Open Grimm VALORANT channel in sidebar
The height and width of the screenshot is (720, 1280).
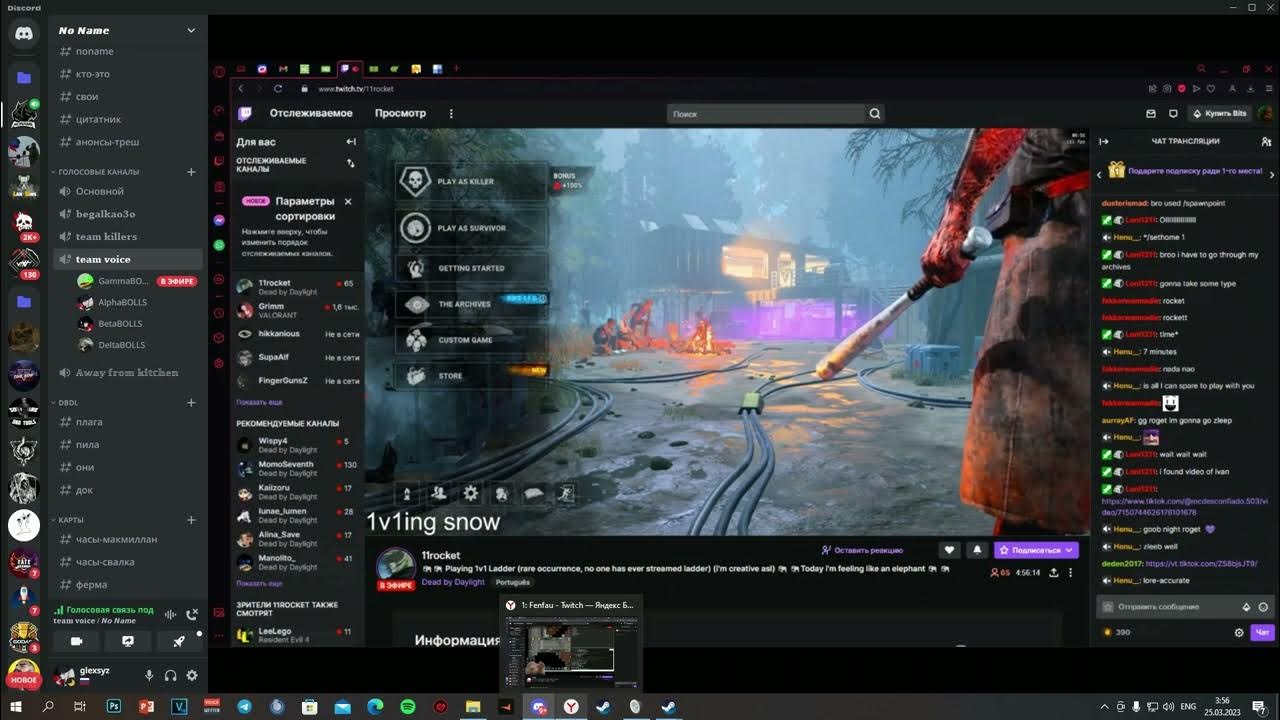coord(297,310)
